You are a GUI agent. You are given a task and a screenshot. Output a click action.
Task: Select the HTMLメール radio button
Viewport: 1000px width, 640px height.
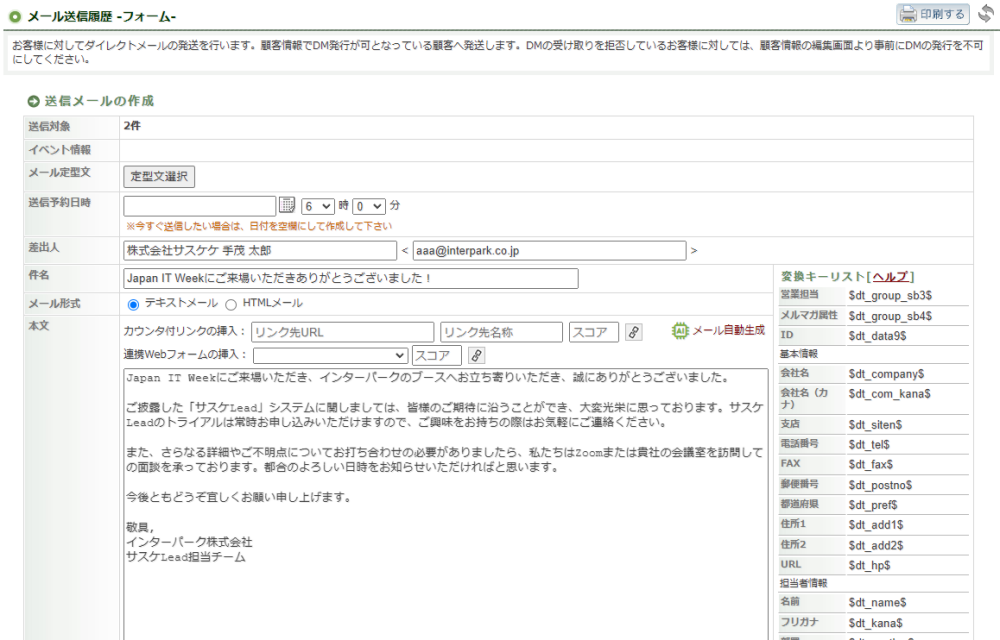pos(231,304)
